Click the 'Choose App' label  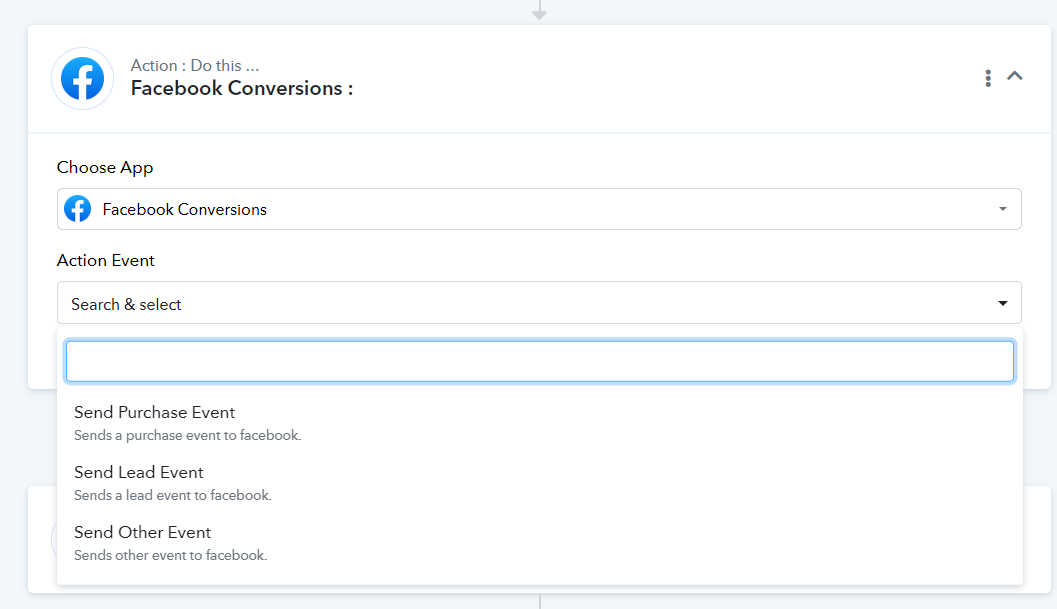click(x=105, y=167)
